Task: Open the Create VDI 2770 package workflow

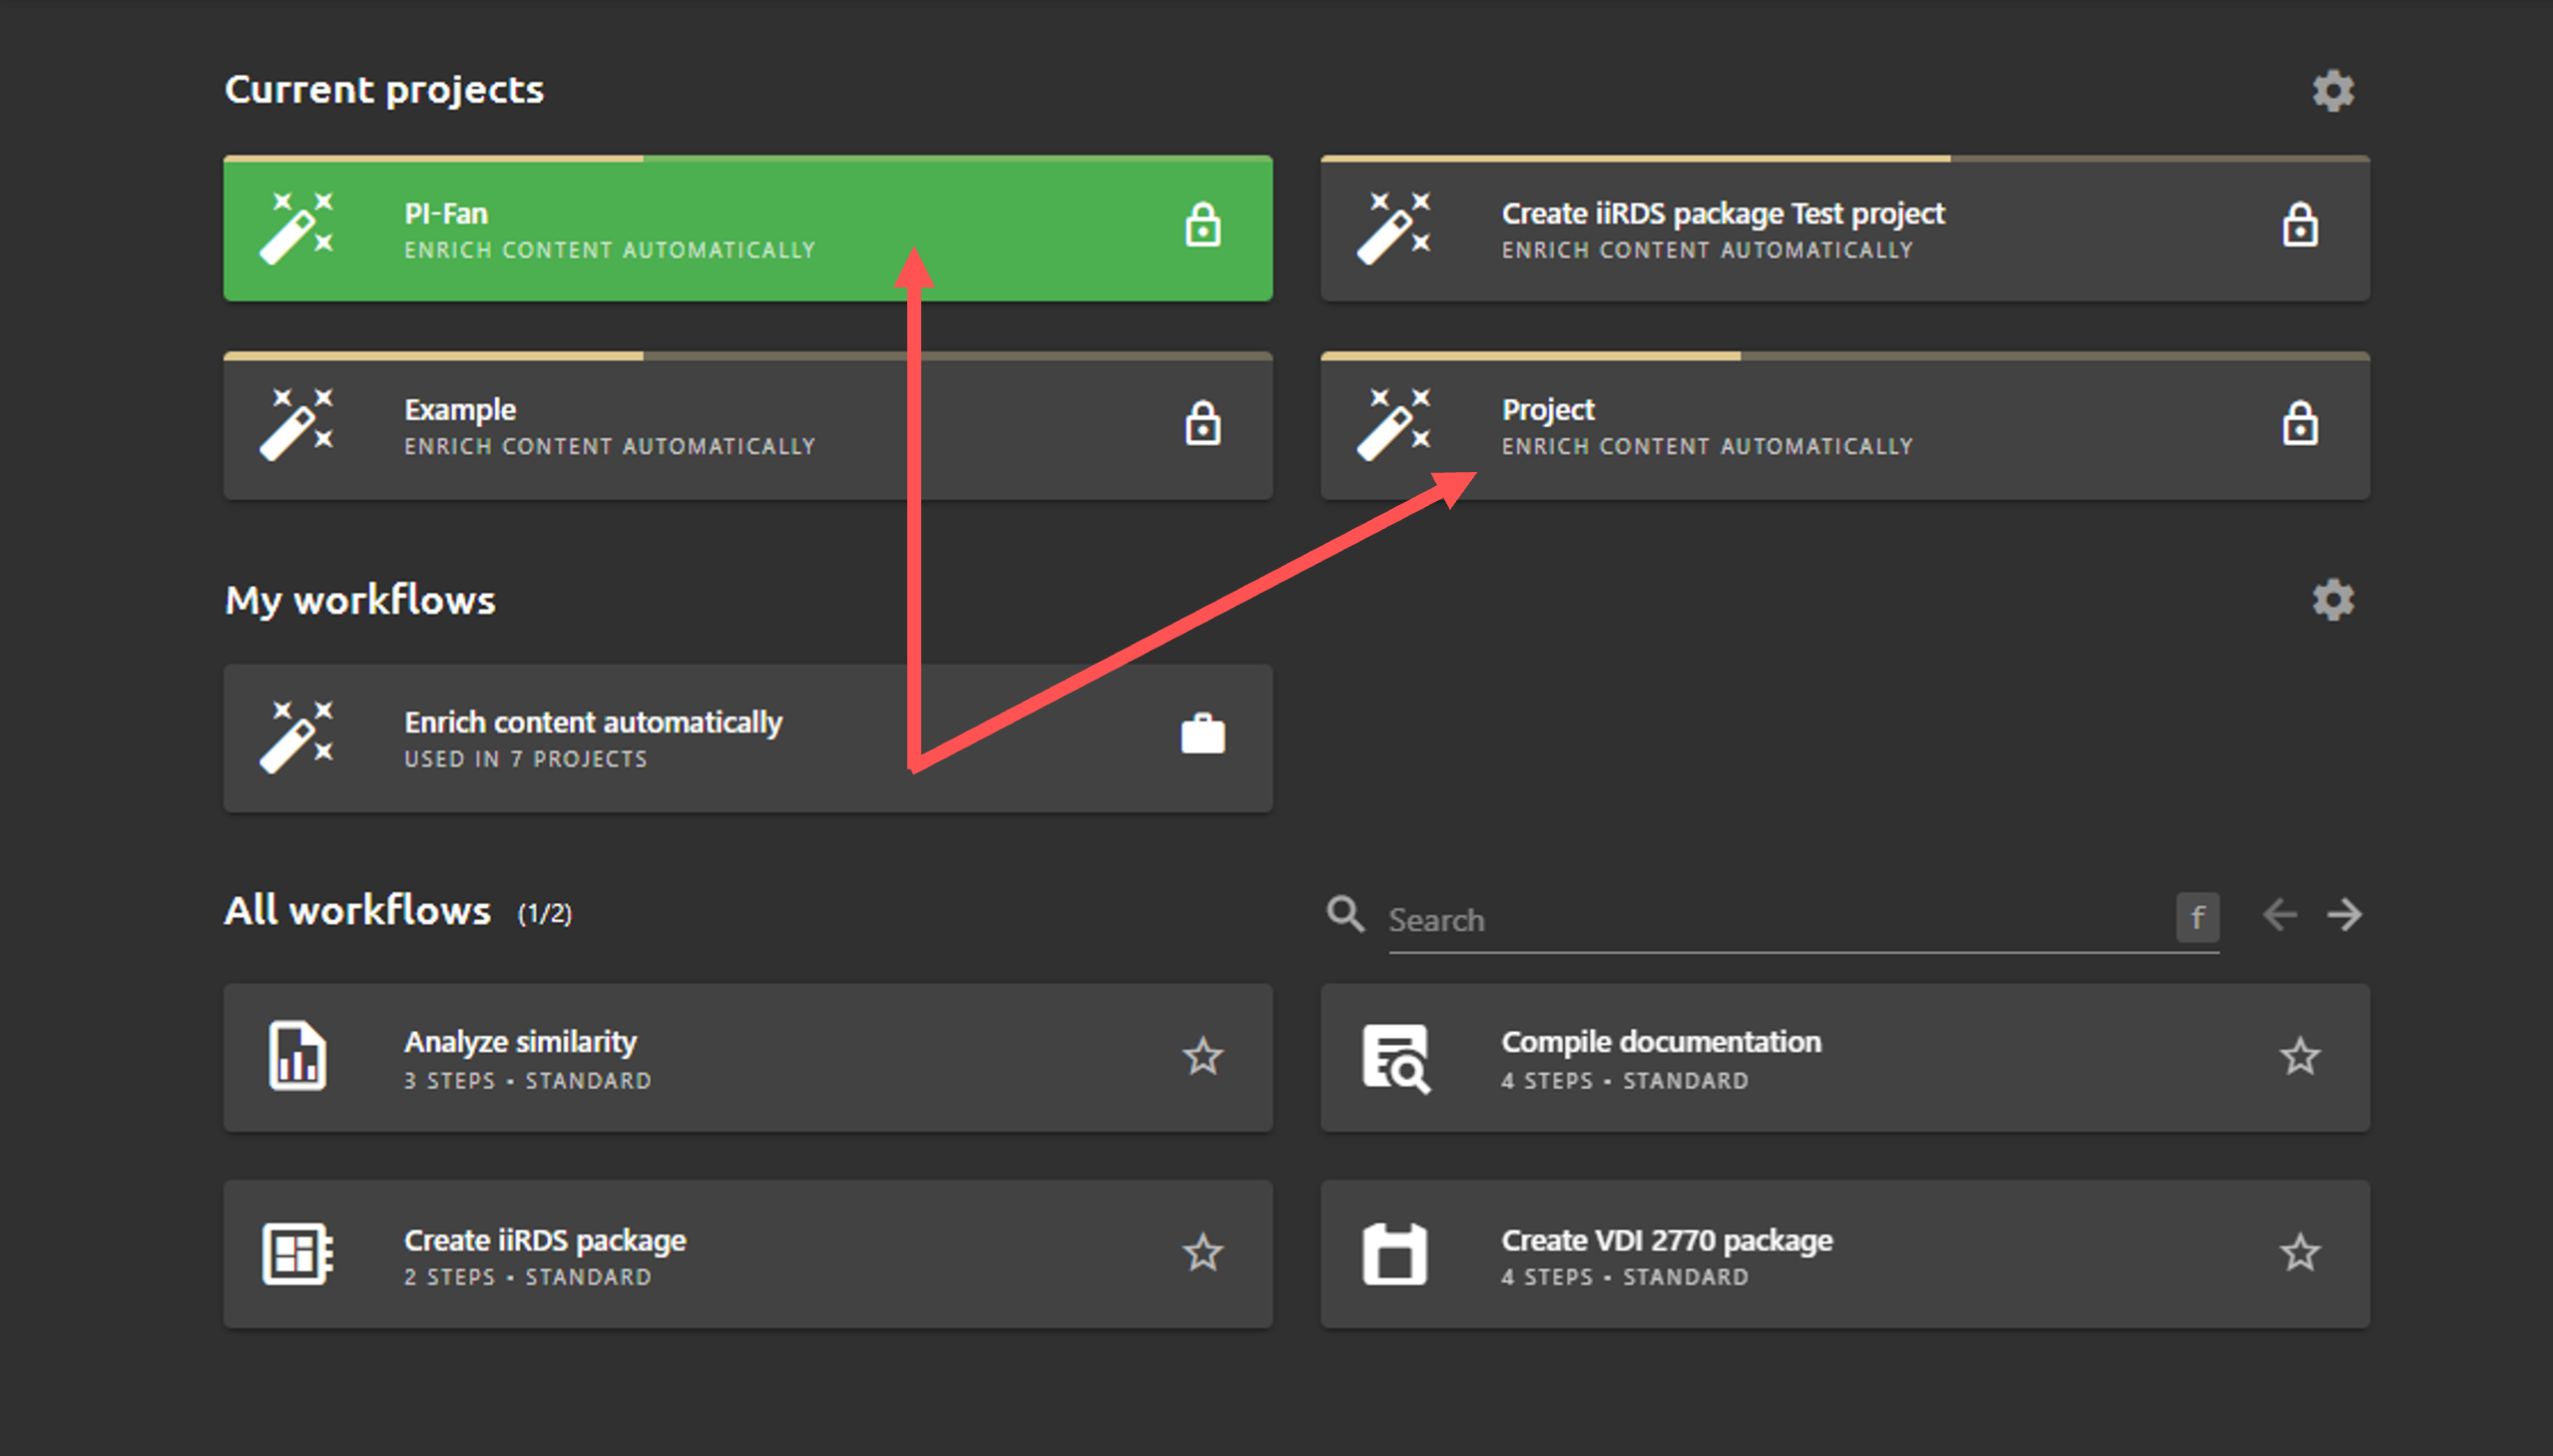Action: click(1844, 1254)
